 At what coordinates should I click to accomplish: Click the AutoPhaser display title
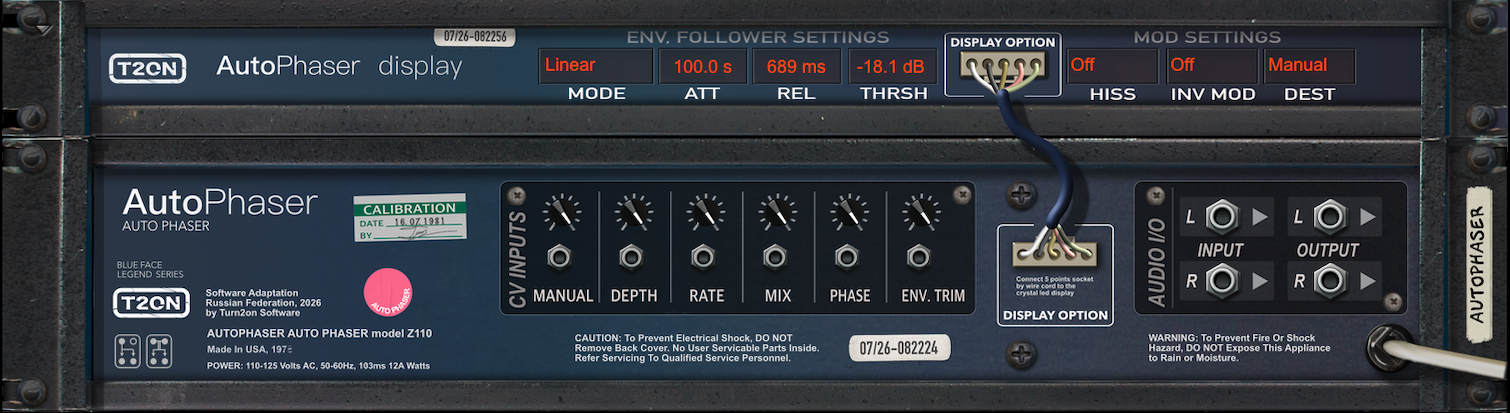click(x=339, y=67)
